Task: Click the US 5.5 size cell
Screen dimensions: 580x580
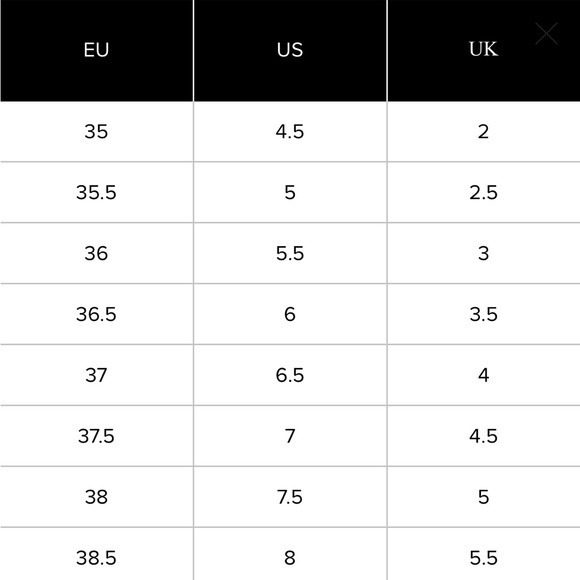Action: 290,253
